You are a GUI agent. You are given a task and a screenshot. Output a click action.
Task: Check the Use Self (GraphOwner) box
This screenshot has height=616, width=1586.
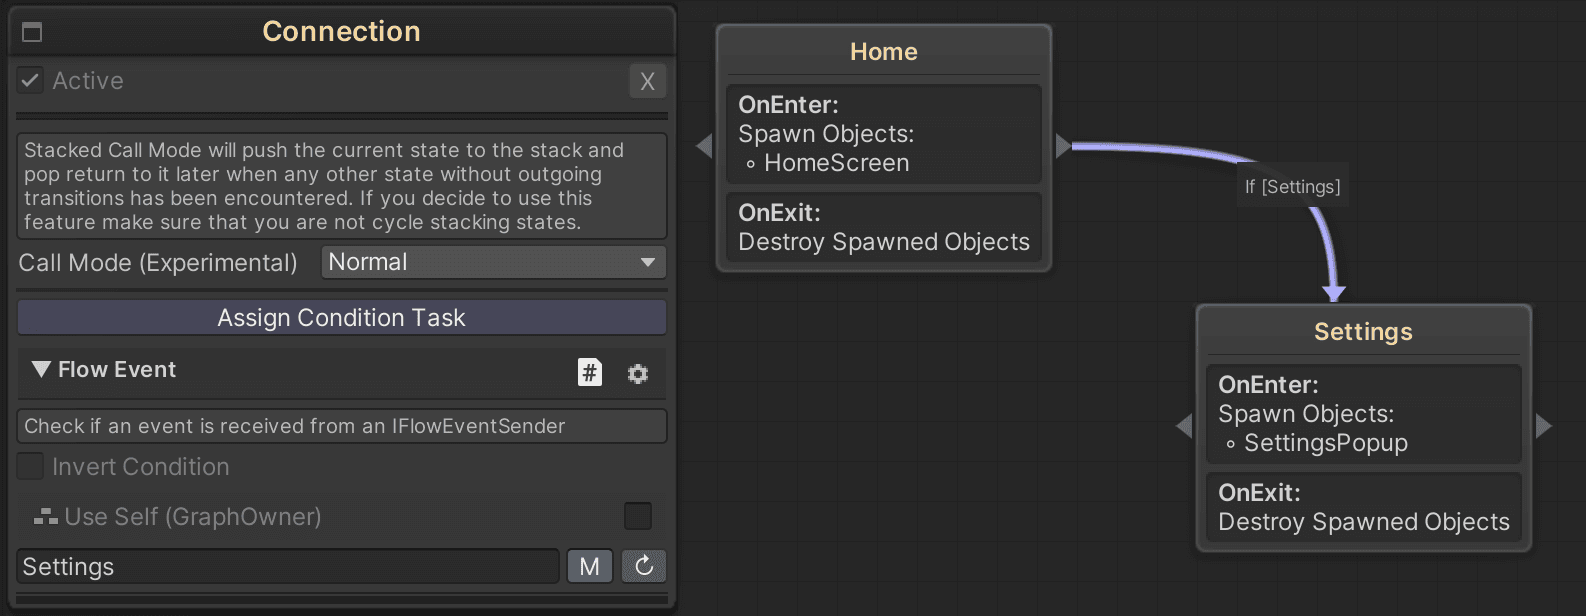point(638,516)
